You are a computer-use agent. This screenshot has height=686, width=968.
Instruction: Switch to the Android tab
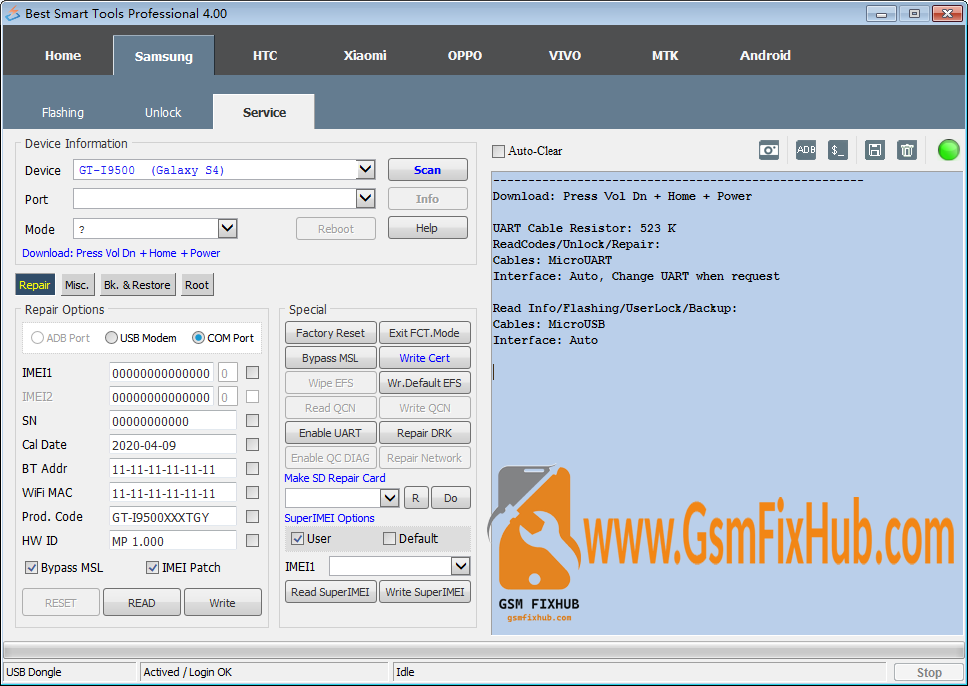click(x=765, y=56)
